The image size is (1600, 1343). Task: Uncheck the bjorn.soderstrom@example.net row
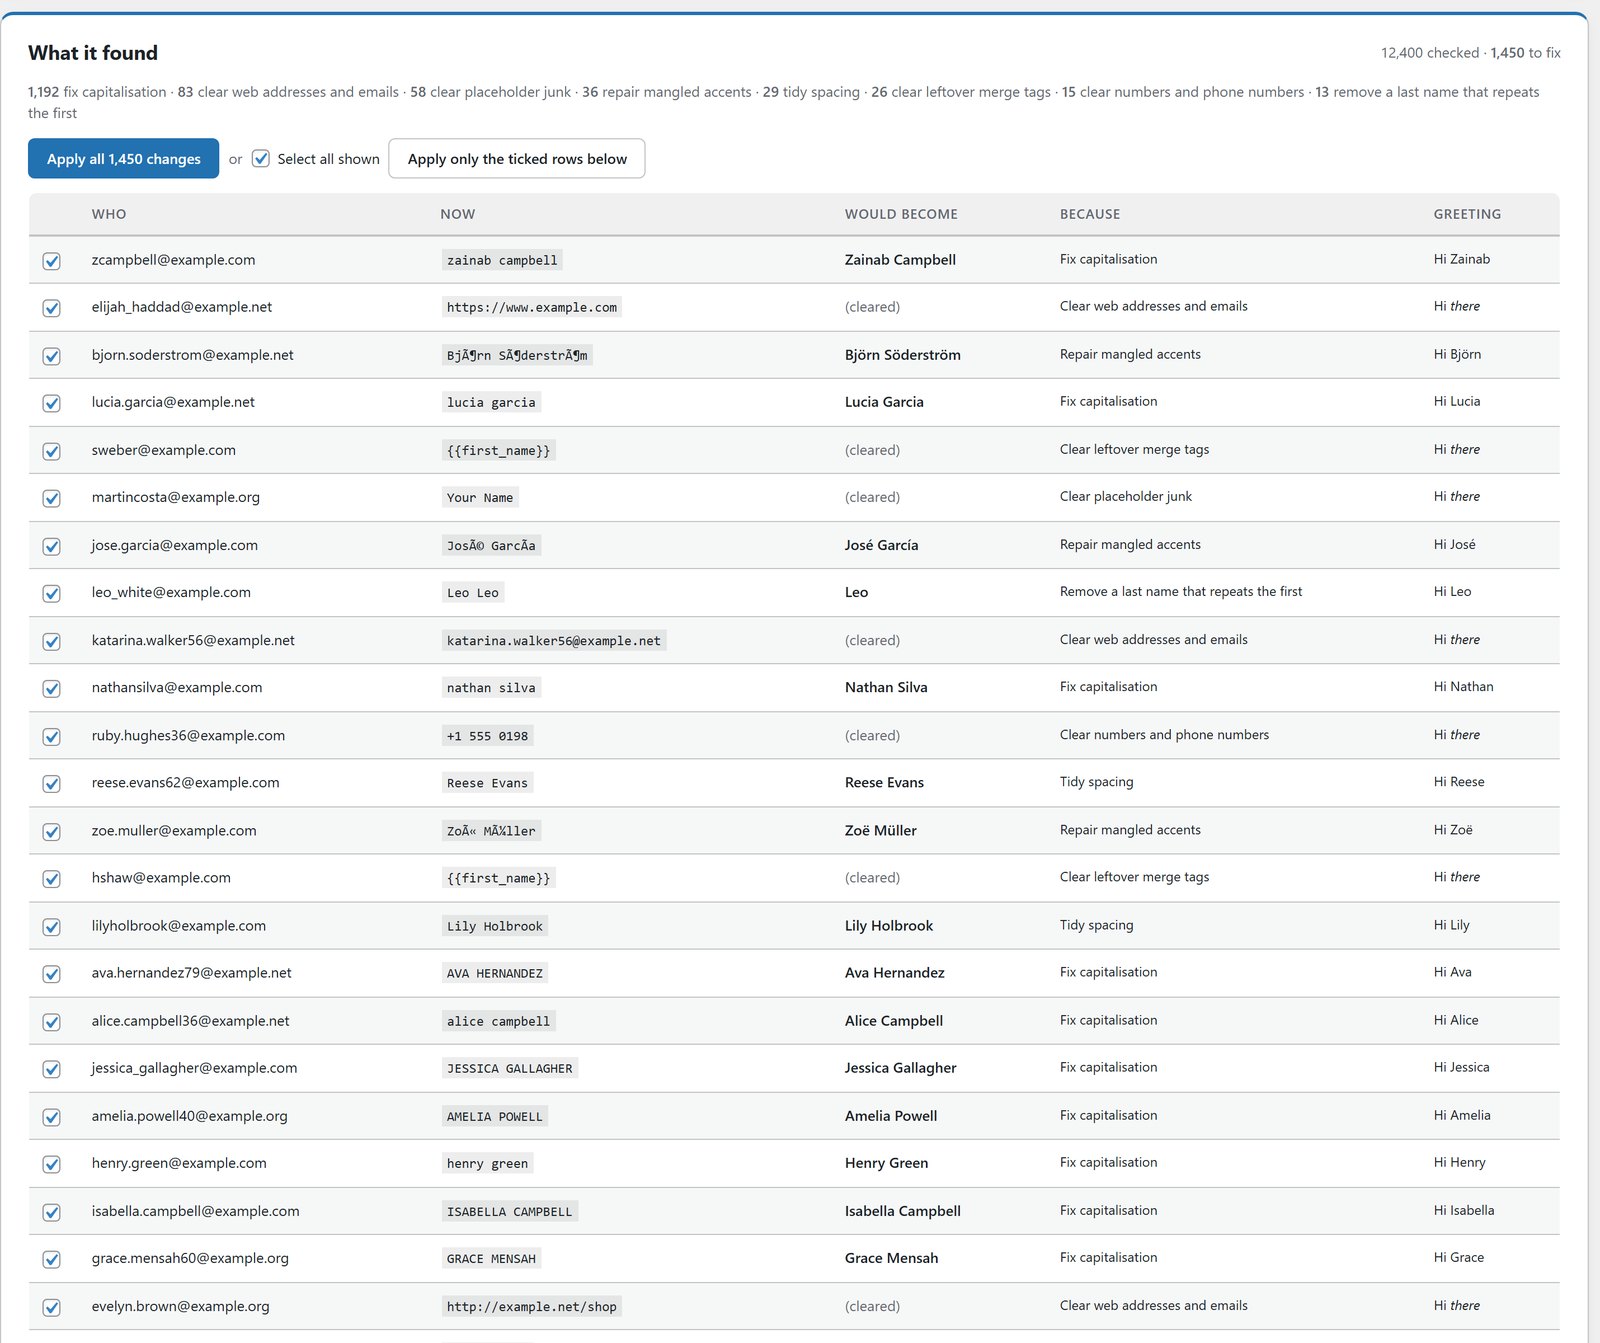(x=52, y=356)
